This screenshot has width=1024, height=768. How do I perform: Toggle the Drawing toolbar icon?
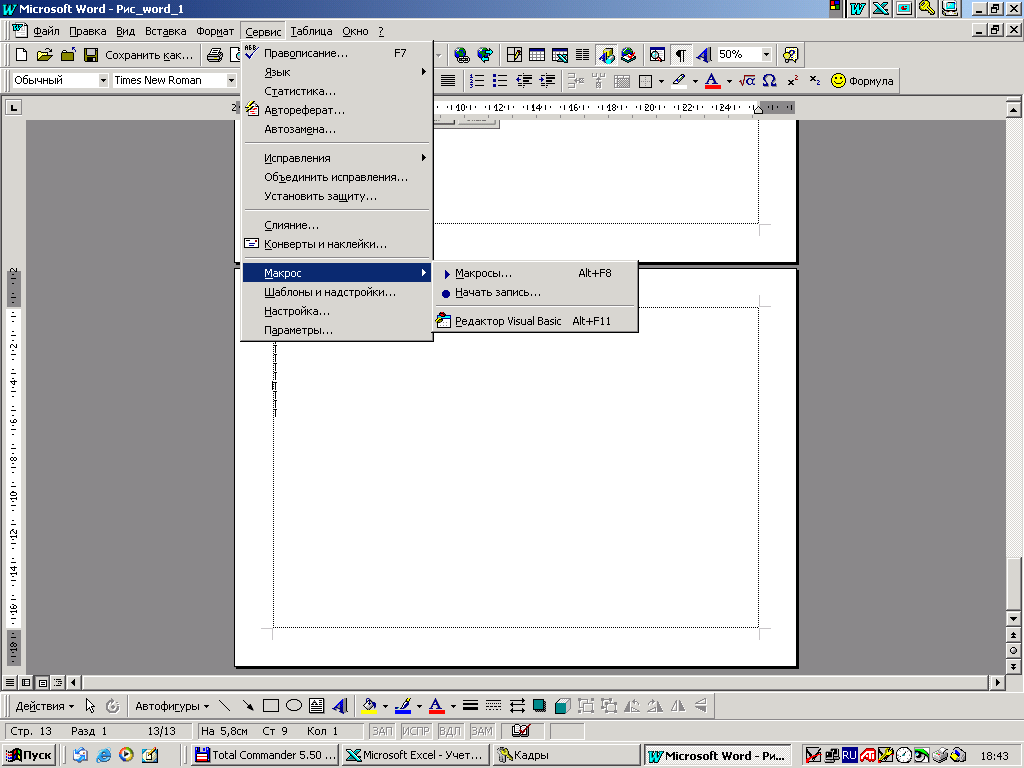coord(606,55)
